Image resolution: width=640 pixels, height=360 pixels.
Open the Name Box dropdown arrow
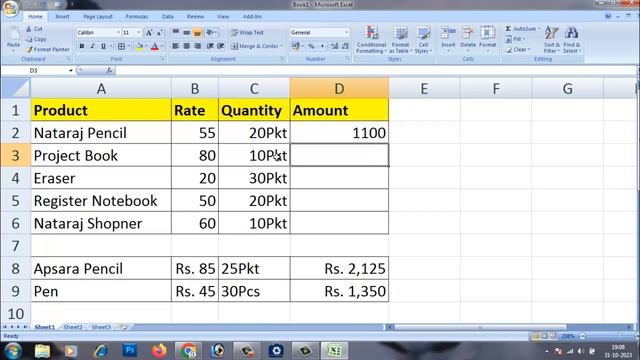point(71,71)
